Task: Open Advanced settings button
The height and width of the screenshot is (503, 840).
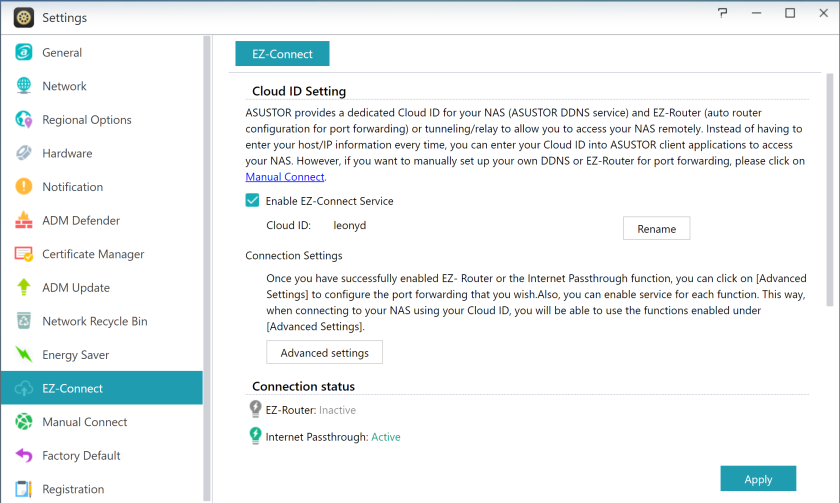Action: pos(324,352)
